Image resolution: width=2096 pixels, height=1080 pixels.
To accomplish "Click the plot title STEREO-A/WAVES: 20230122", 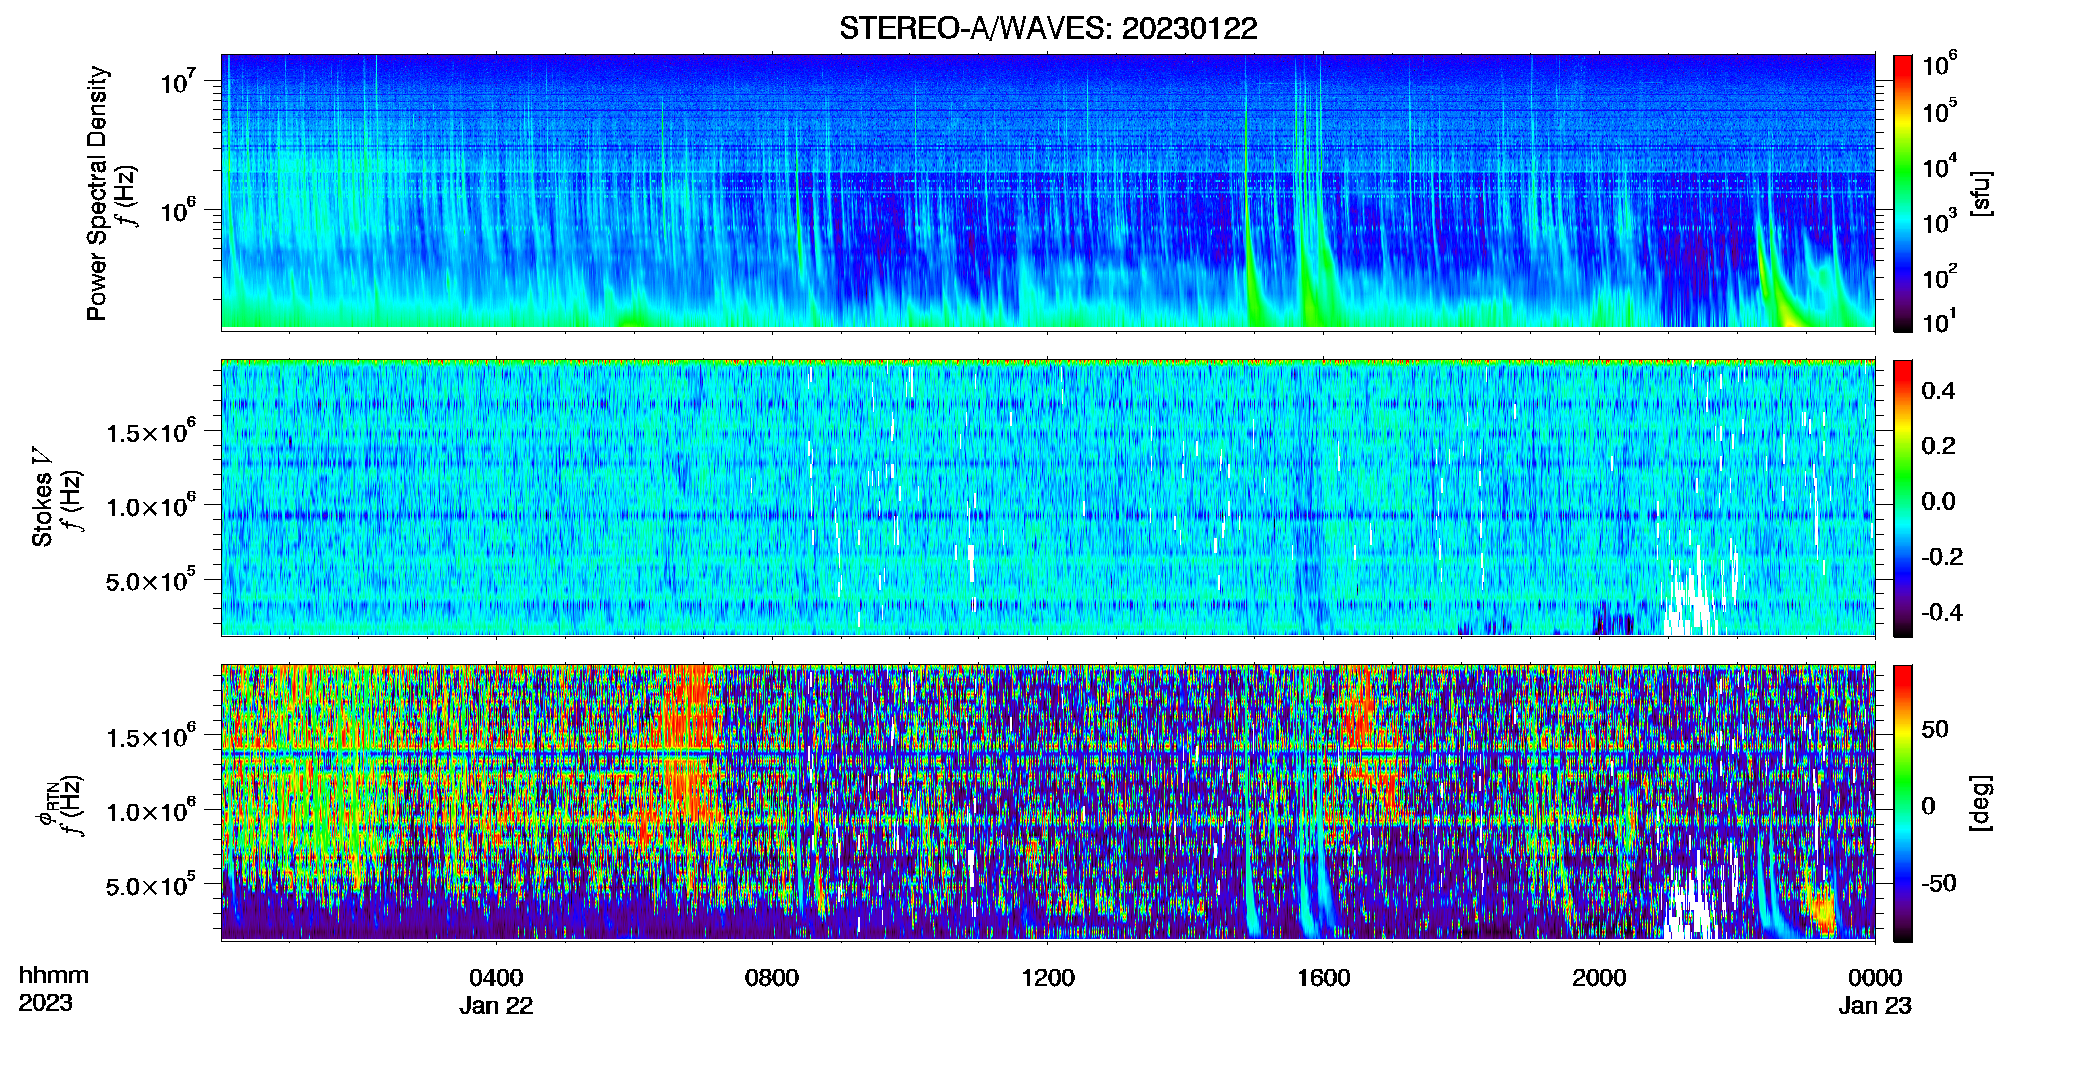I will click(1048, 29).
